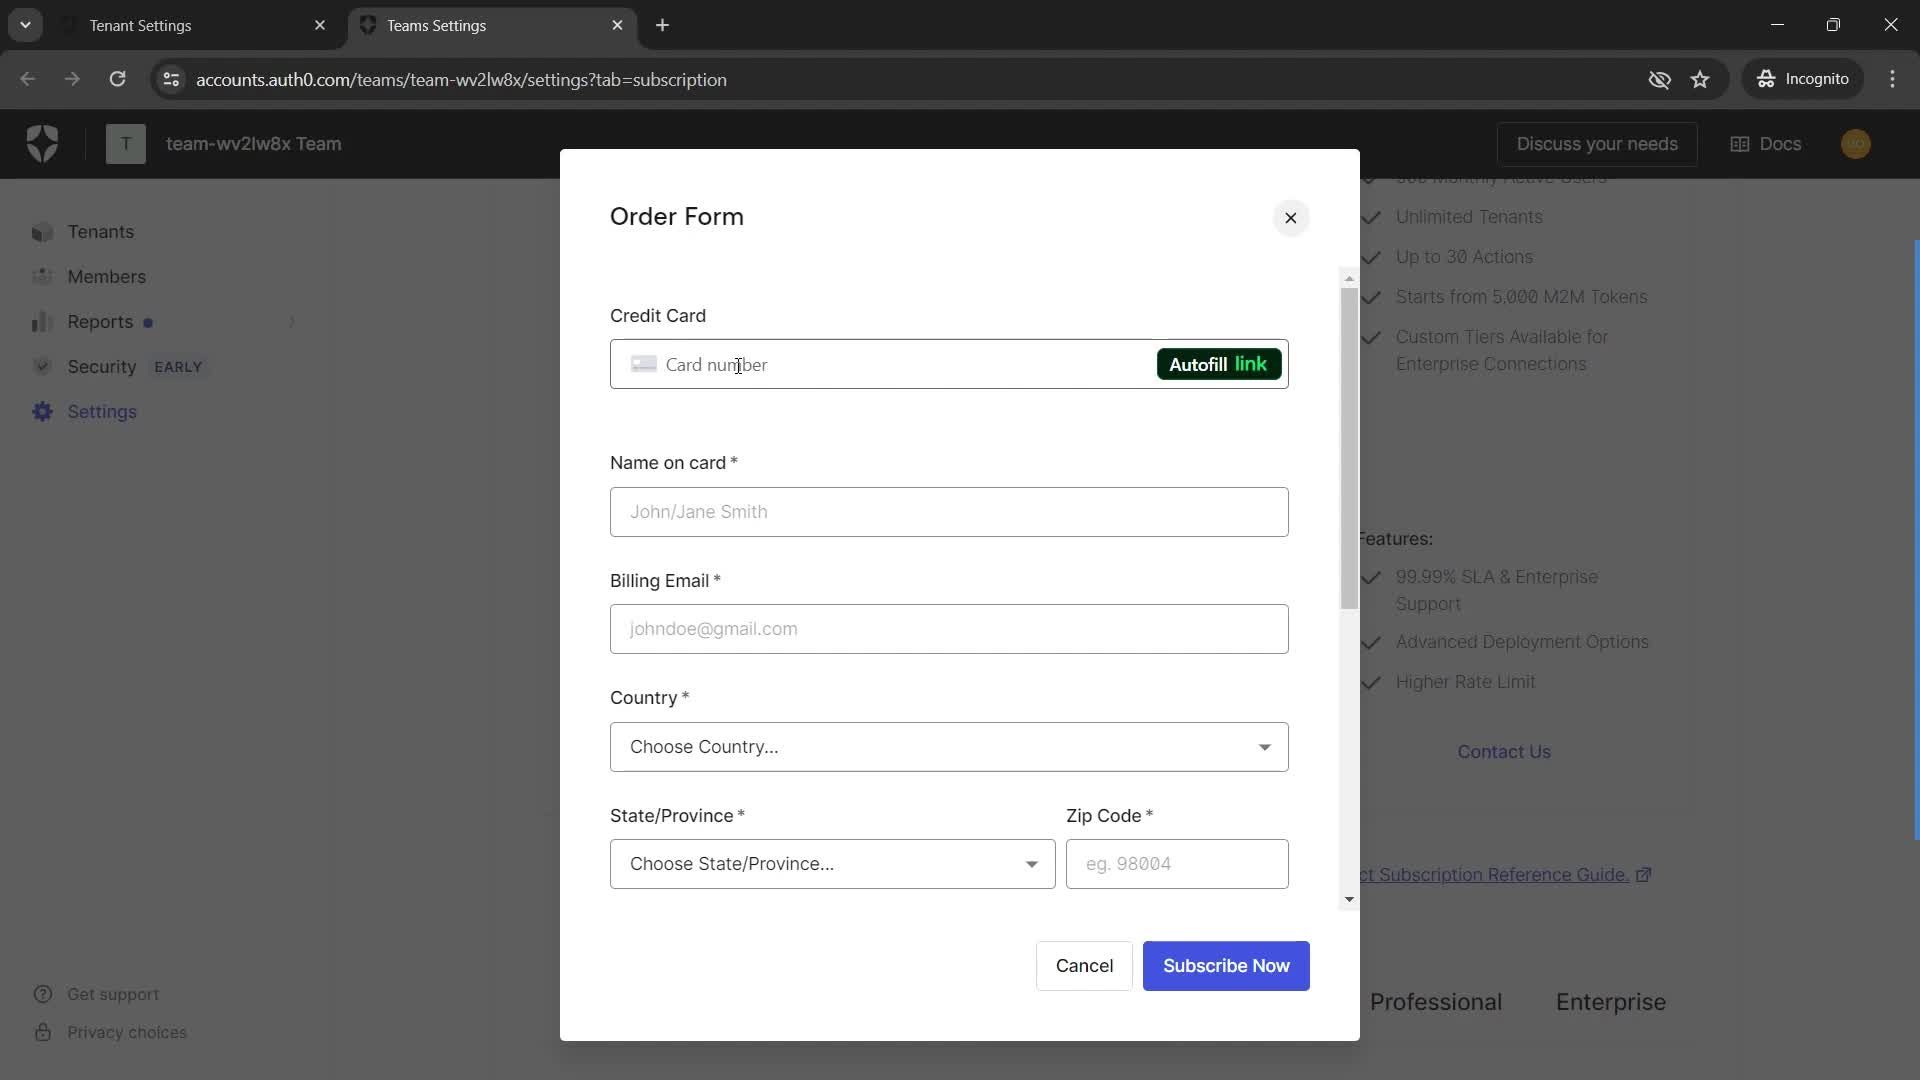Click the form scrollbar down arrow

[x=1349, y=900]
